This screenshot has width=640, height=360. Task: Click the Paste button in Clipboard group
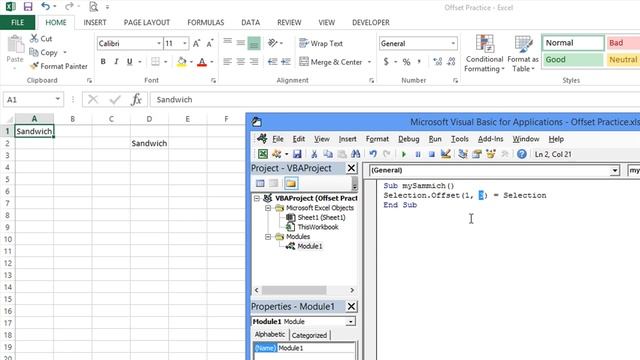coord(15,50)
